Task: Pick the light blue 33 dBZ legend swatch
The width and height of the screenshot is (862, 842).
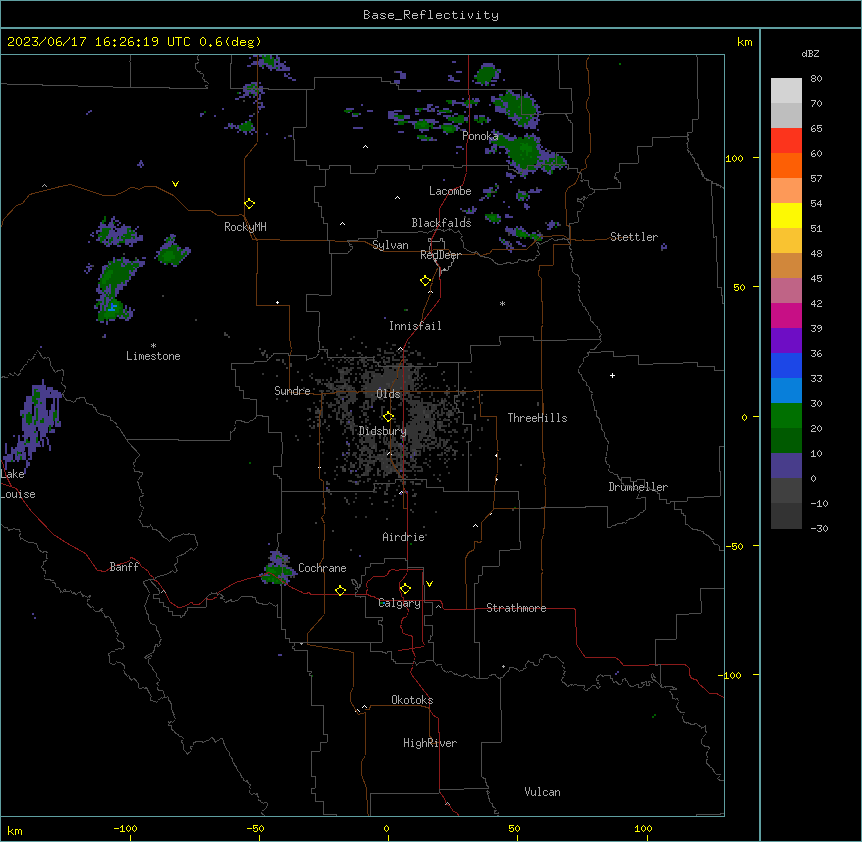Action: pos(786,391)
